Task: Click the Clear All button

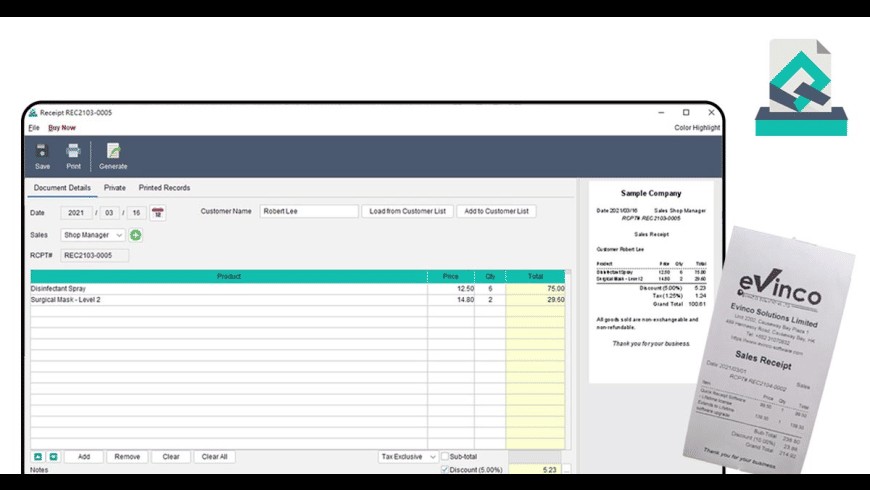Action: [x=214, y=457]
